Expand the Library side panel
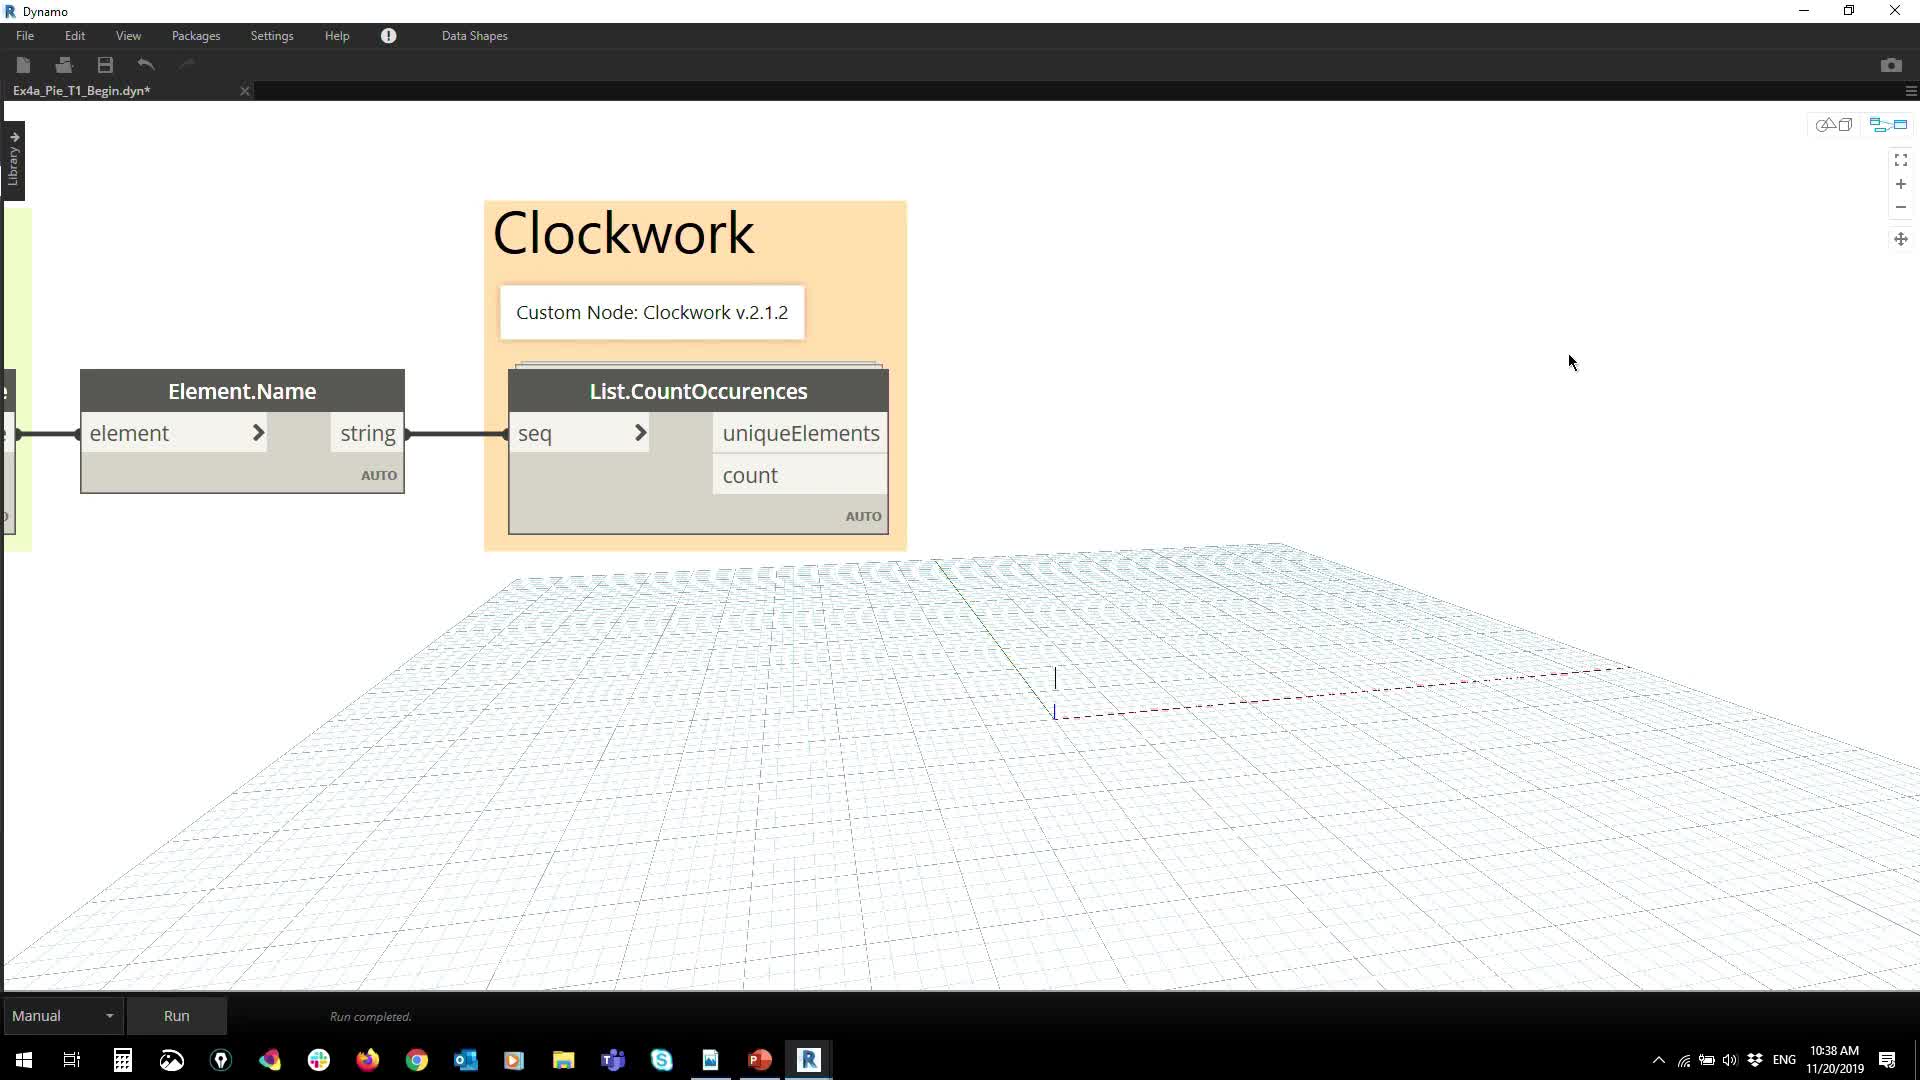Viewport: 1920px width, 1080px height. [x=13, y=160]
